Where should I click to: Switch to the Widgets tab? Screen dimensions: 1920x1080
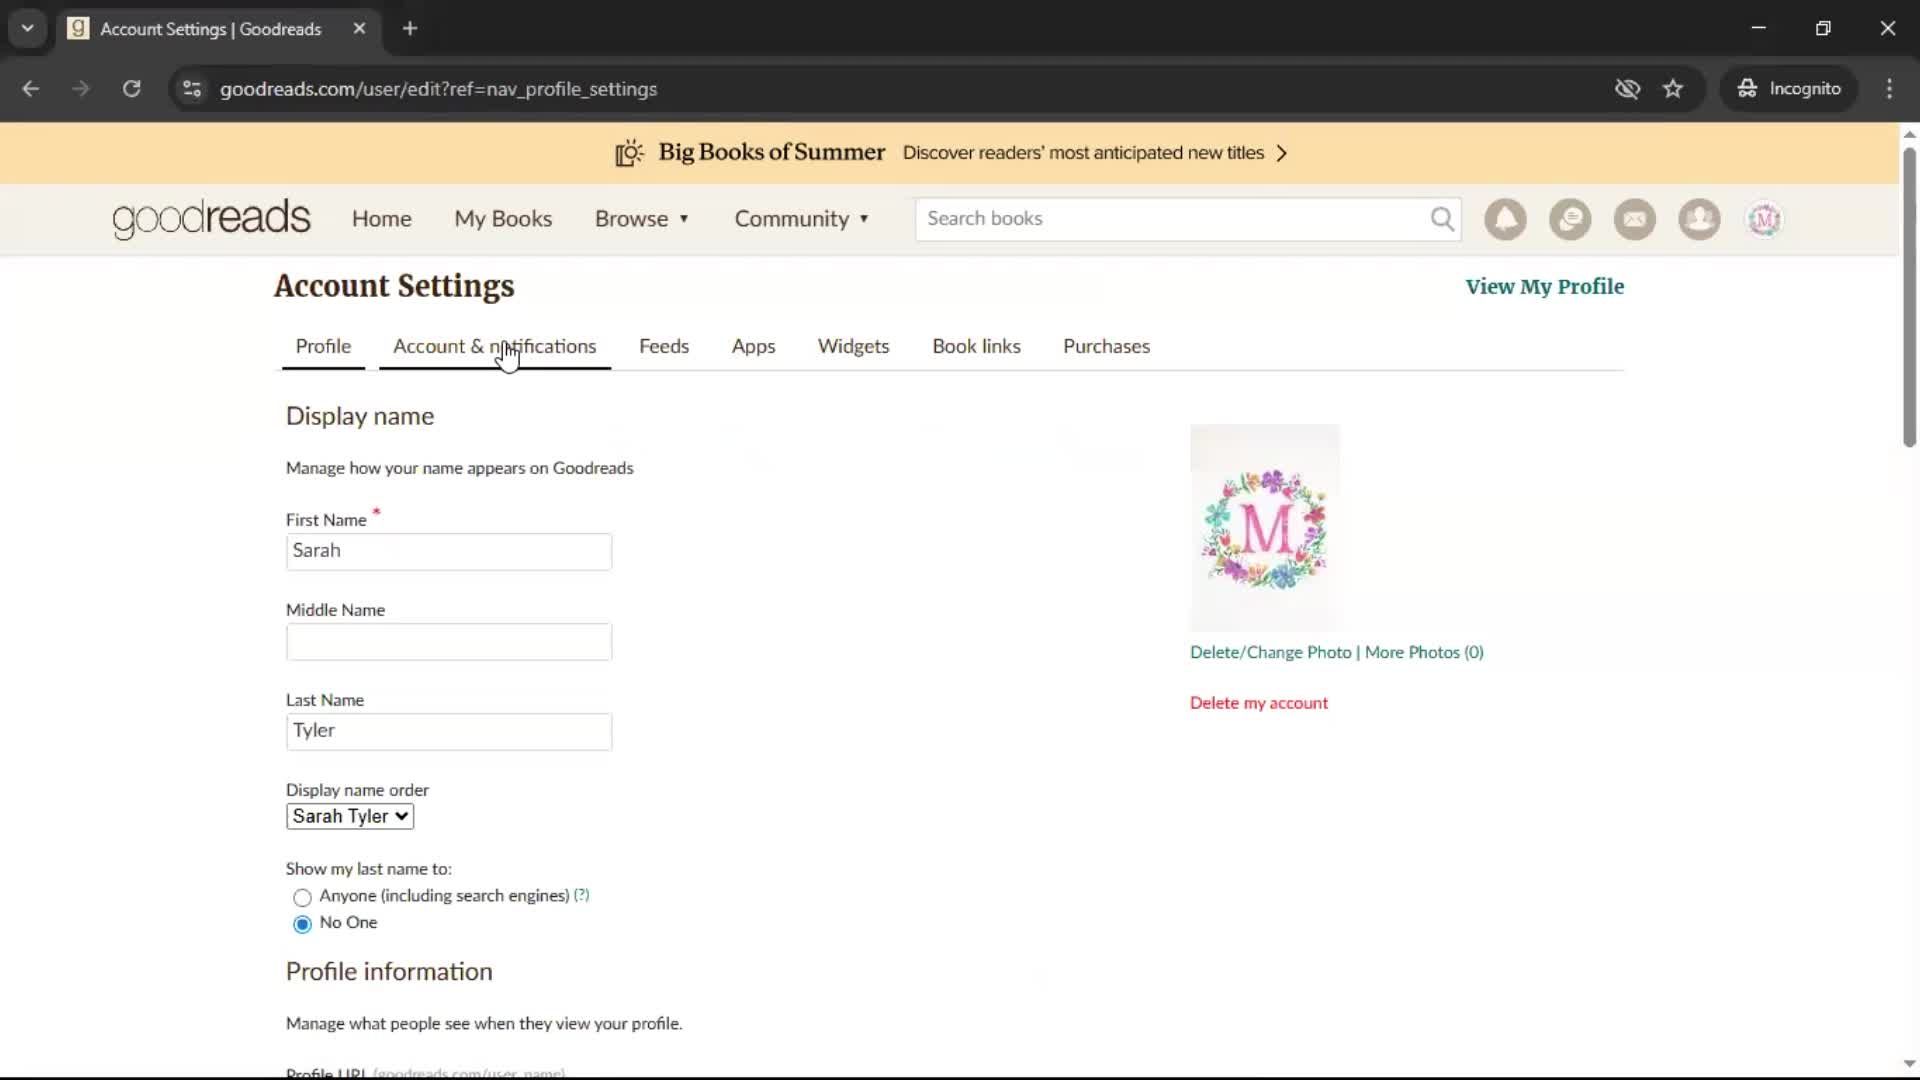854,346
